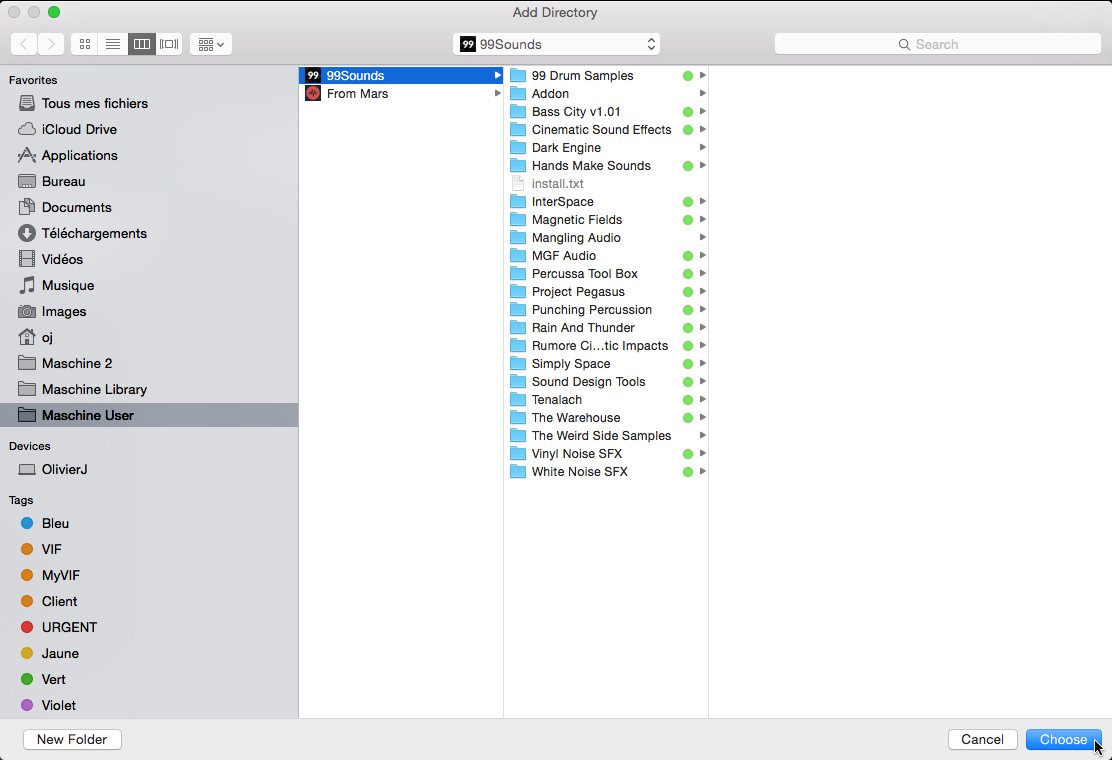
Task: Switch to list view in the toolbar
Action: (113, 44)
